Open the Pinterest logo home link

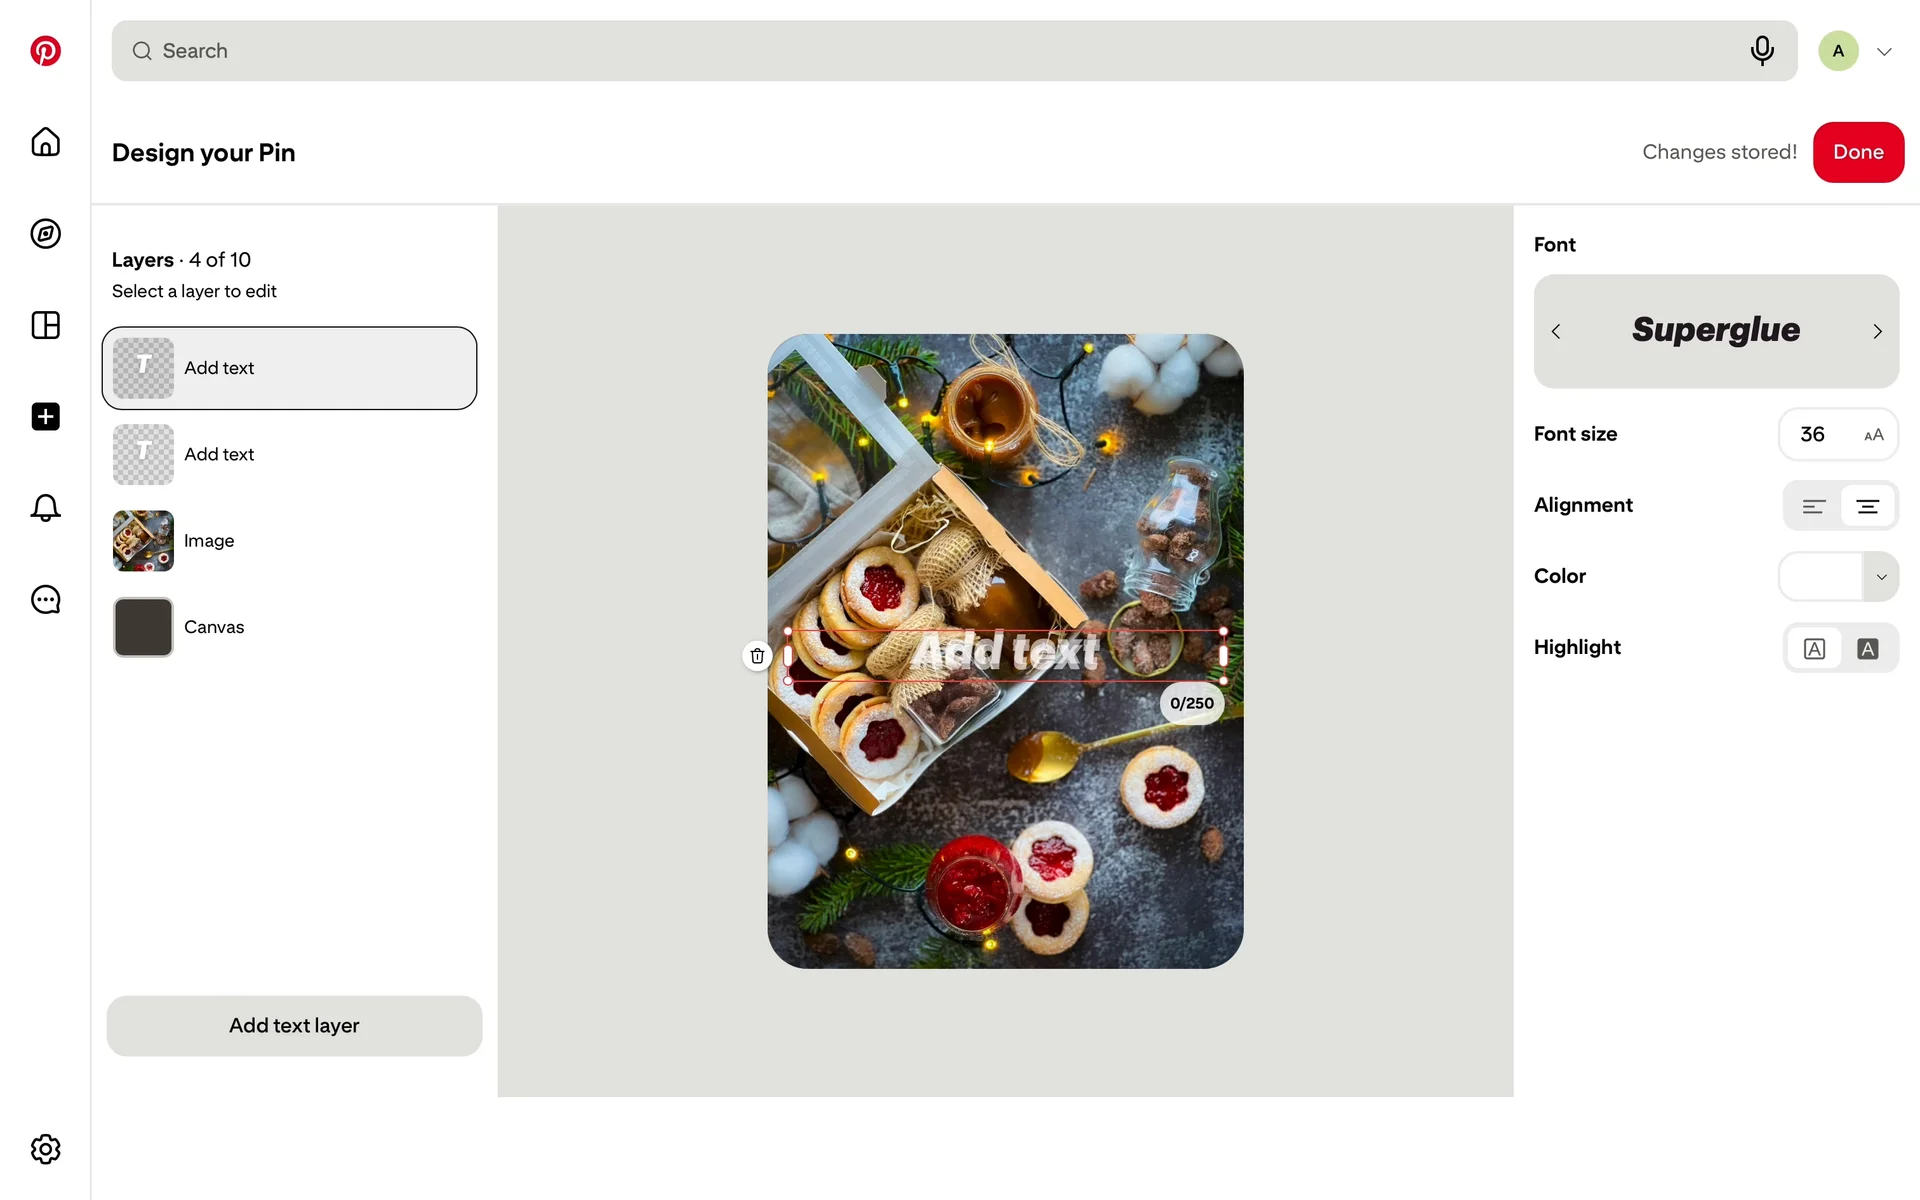tap(45, 51)
